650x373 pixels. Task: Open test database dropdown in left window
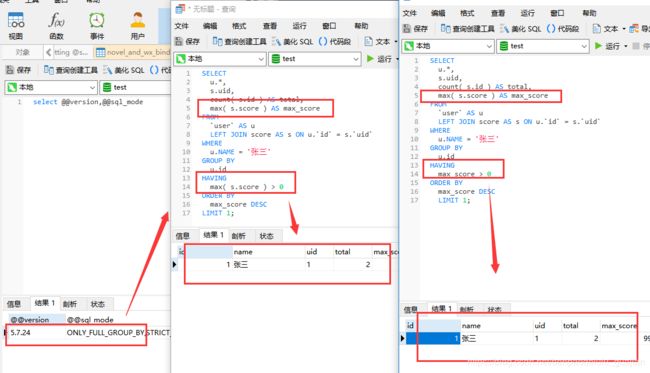(135, 87)
